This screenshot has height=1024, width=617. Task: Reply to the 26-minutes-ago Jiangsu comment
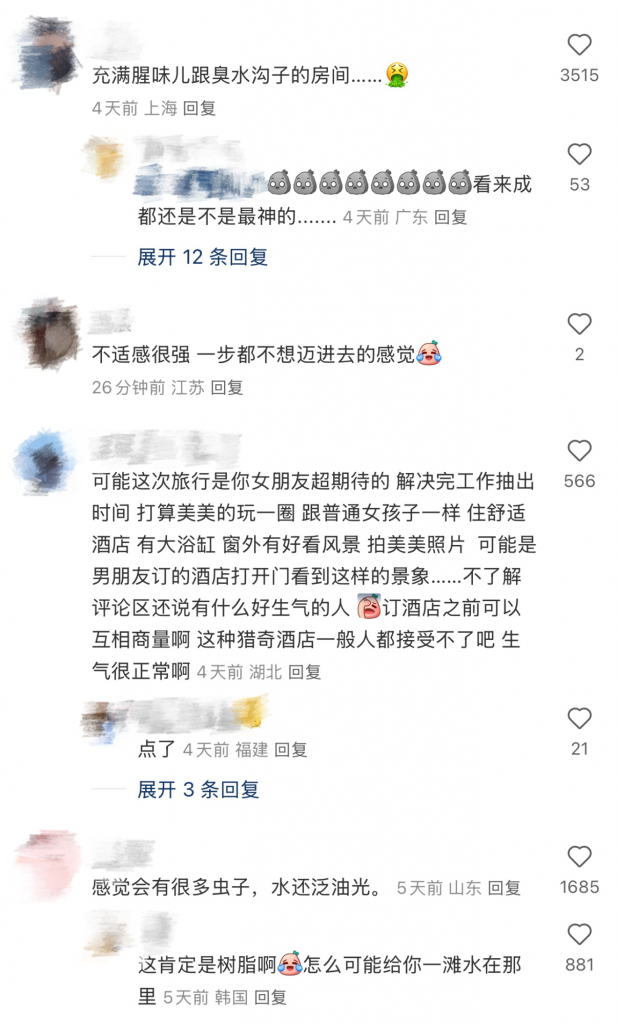[x=227, y=387]
